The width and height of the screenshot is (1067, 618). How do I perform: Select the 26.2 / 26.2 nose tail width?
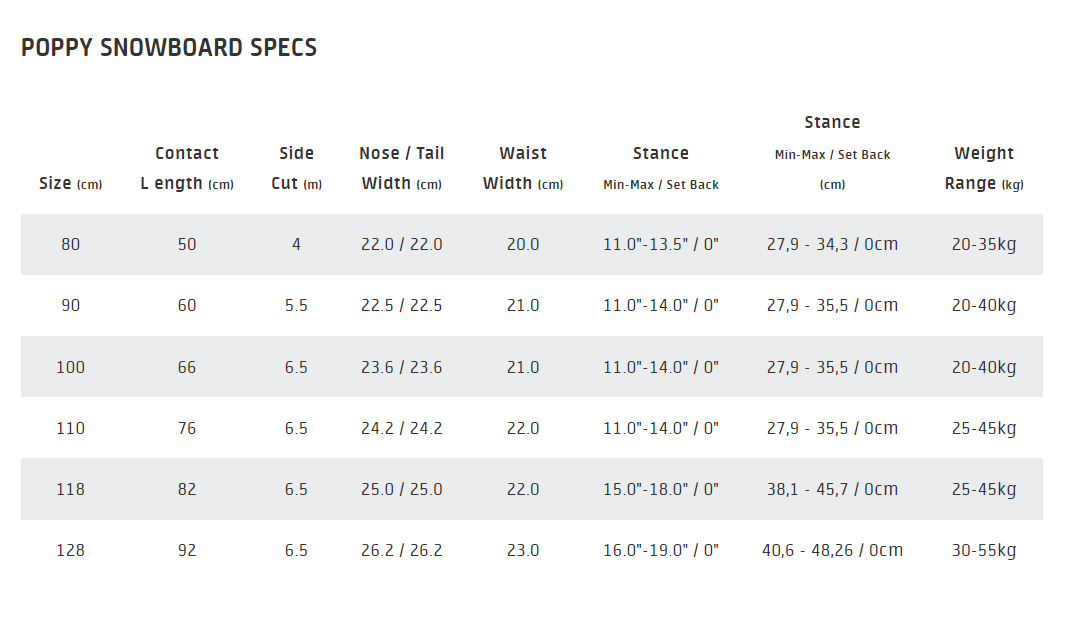point(401,550)
